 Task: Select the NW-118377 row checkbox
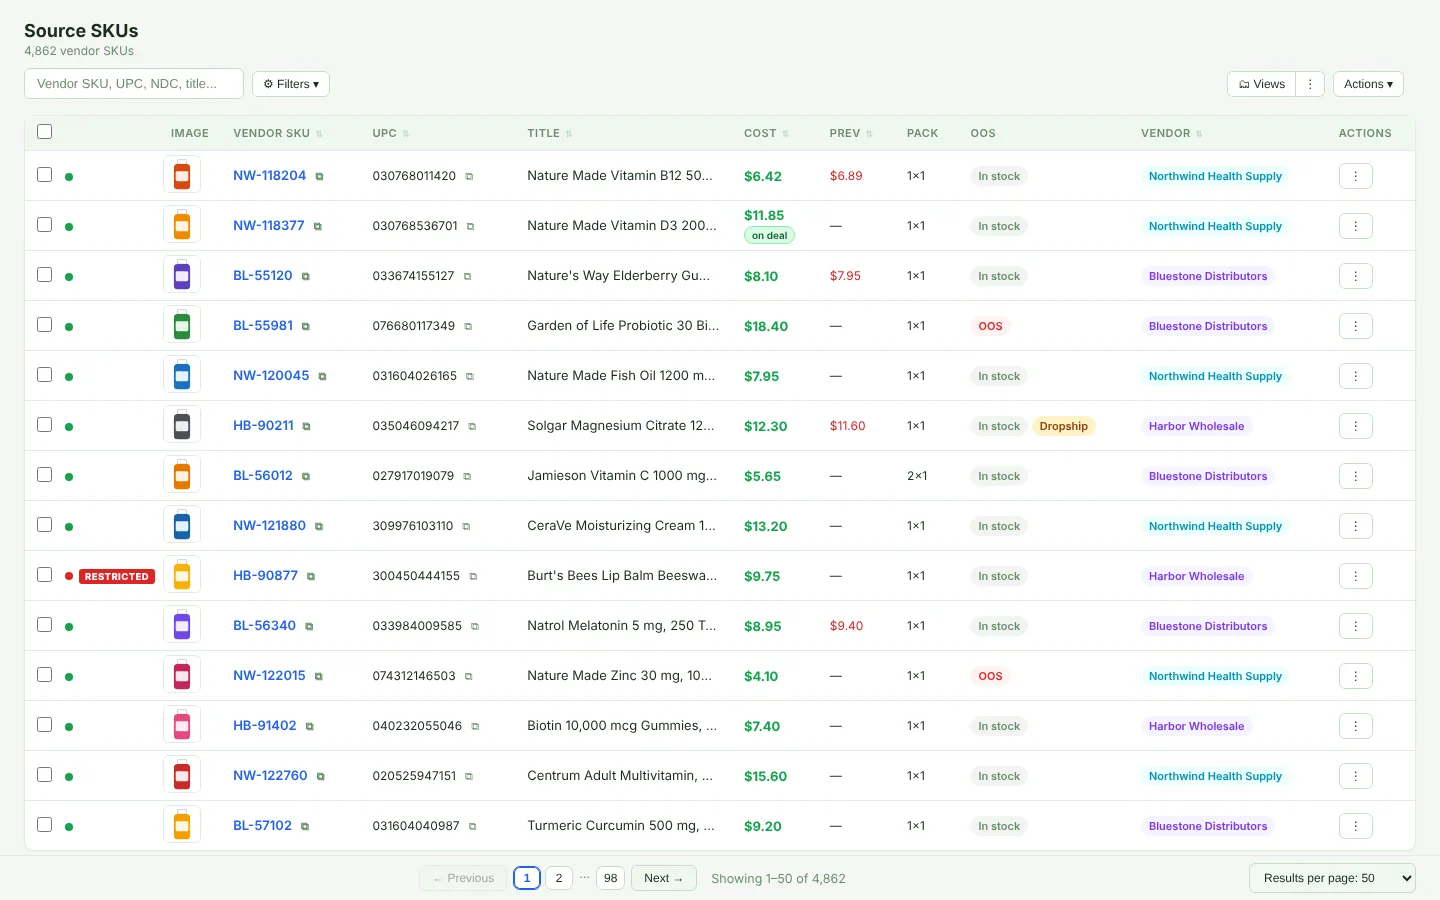click(44, 224)
